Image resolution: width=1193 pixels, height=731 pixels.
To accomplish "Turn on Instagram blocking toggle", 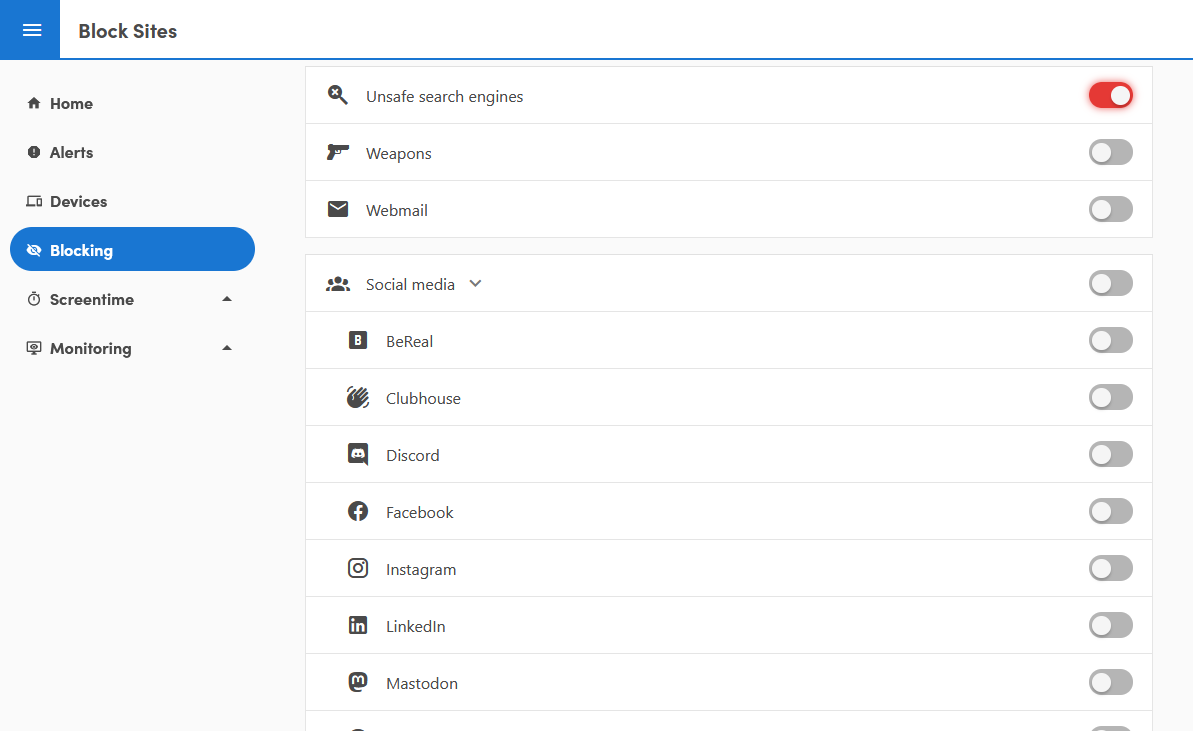I will (1110, 568).
